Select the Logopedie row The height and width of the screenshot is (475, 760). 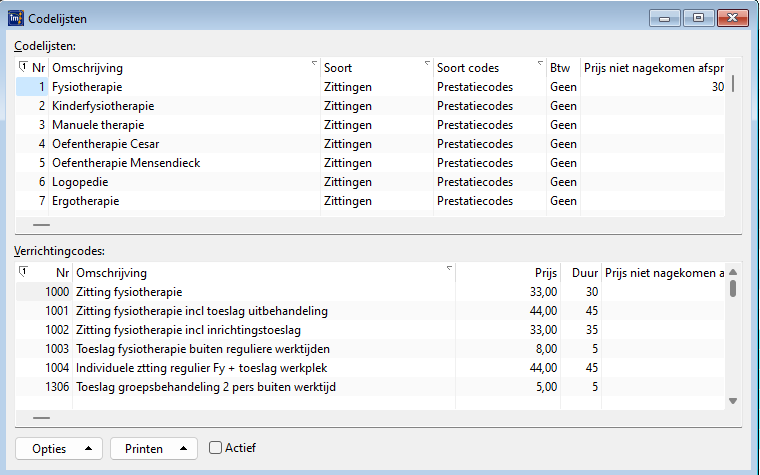coord(370,182)
